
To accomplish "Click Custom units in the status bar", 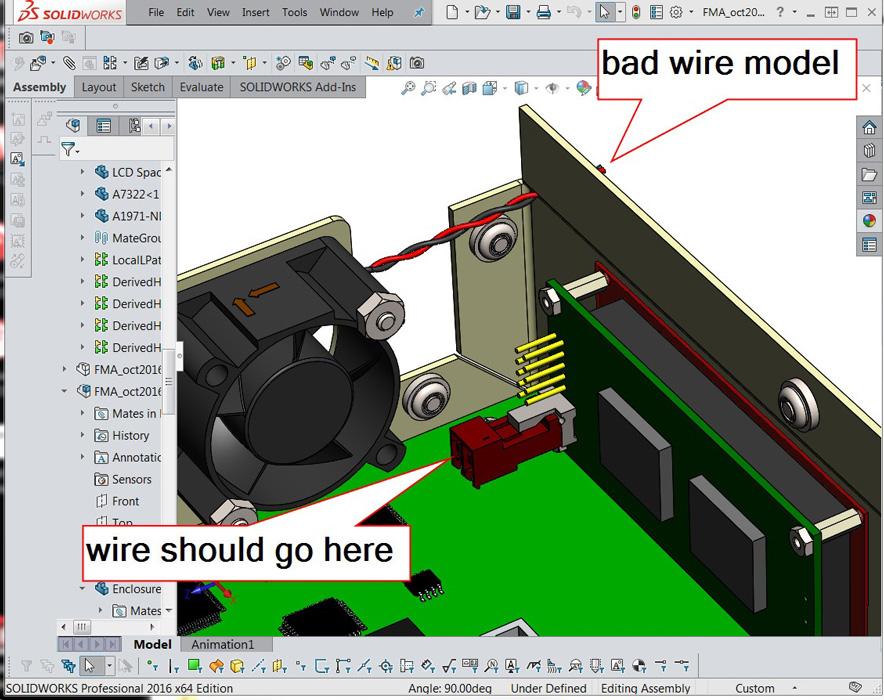I will 754,688.
